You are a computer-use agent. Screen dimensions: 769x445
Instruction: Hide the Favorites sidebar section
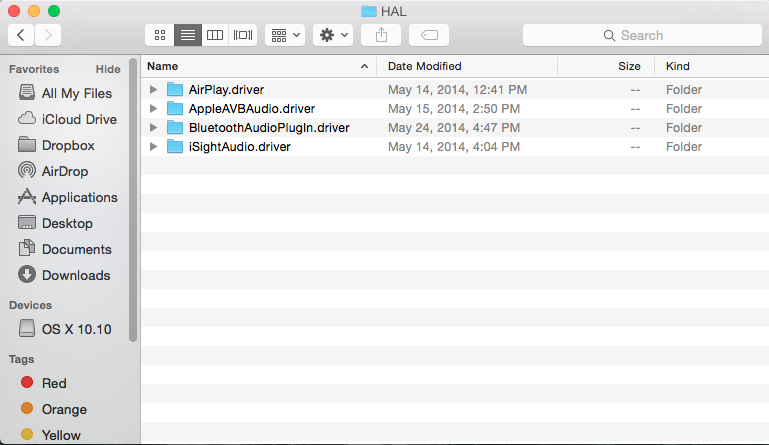(108, 69)
